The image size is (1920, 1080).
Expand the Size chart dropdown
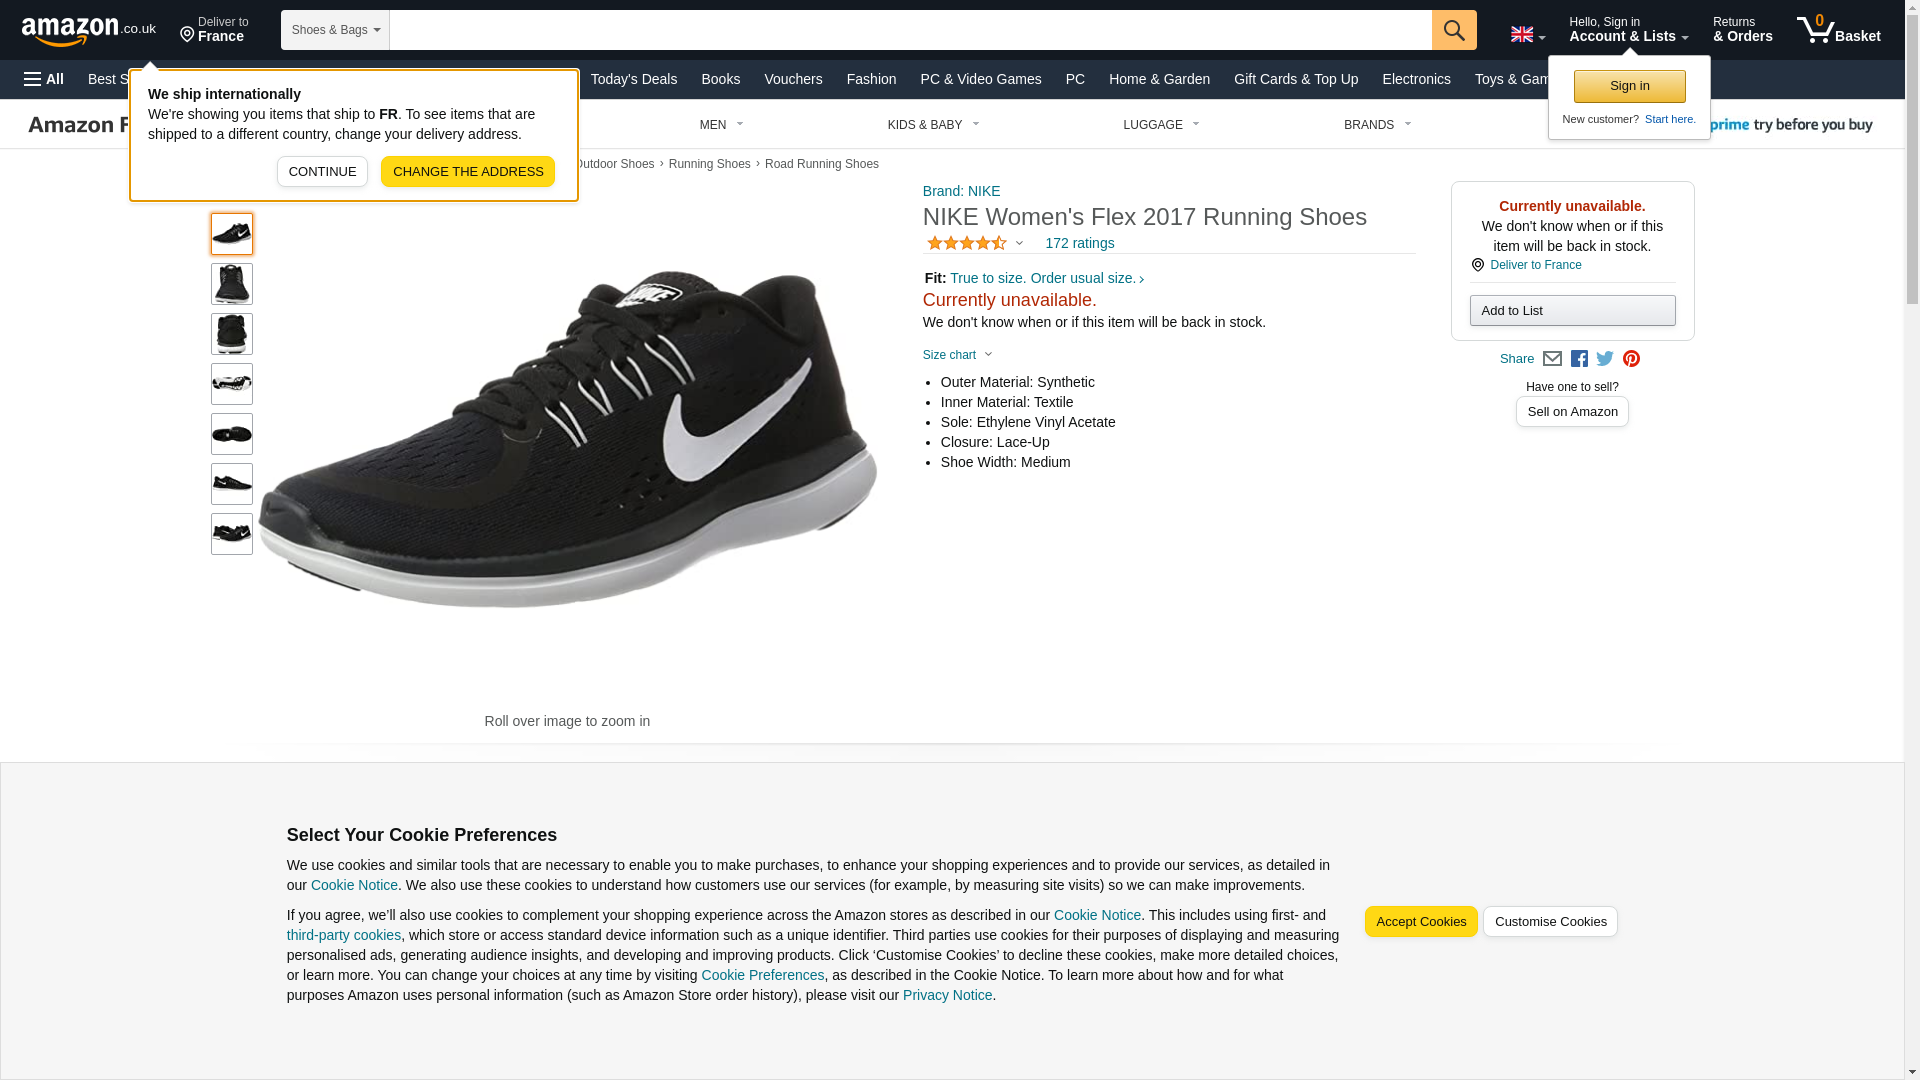coord(957,355)
